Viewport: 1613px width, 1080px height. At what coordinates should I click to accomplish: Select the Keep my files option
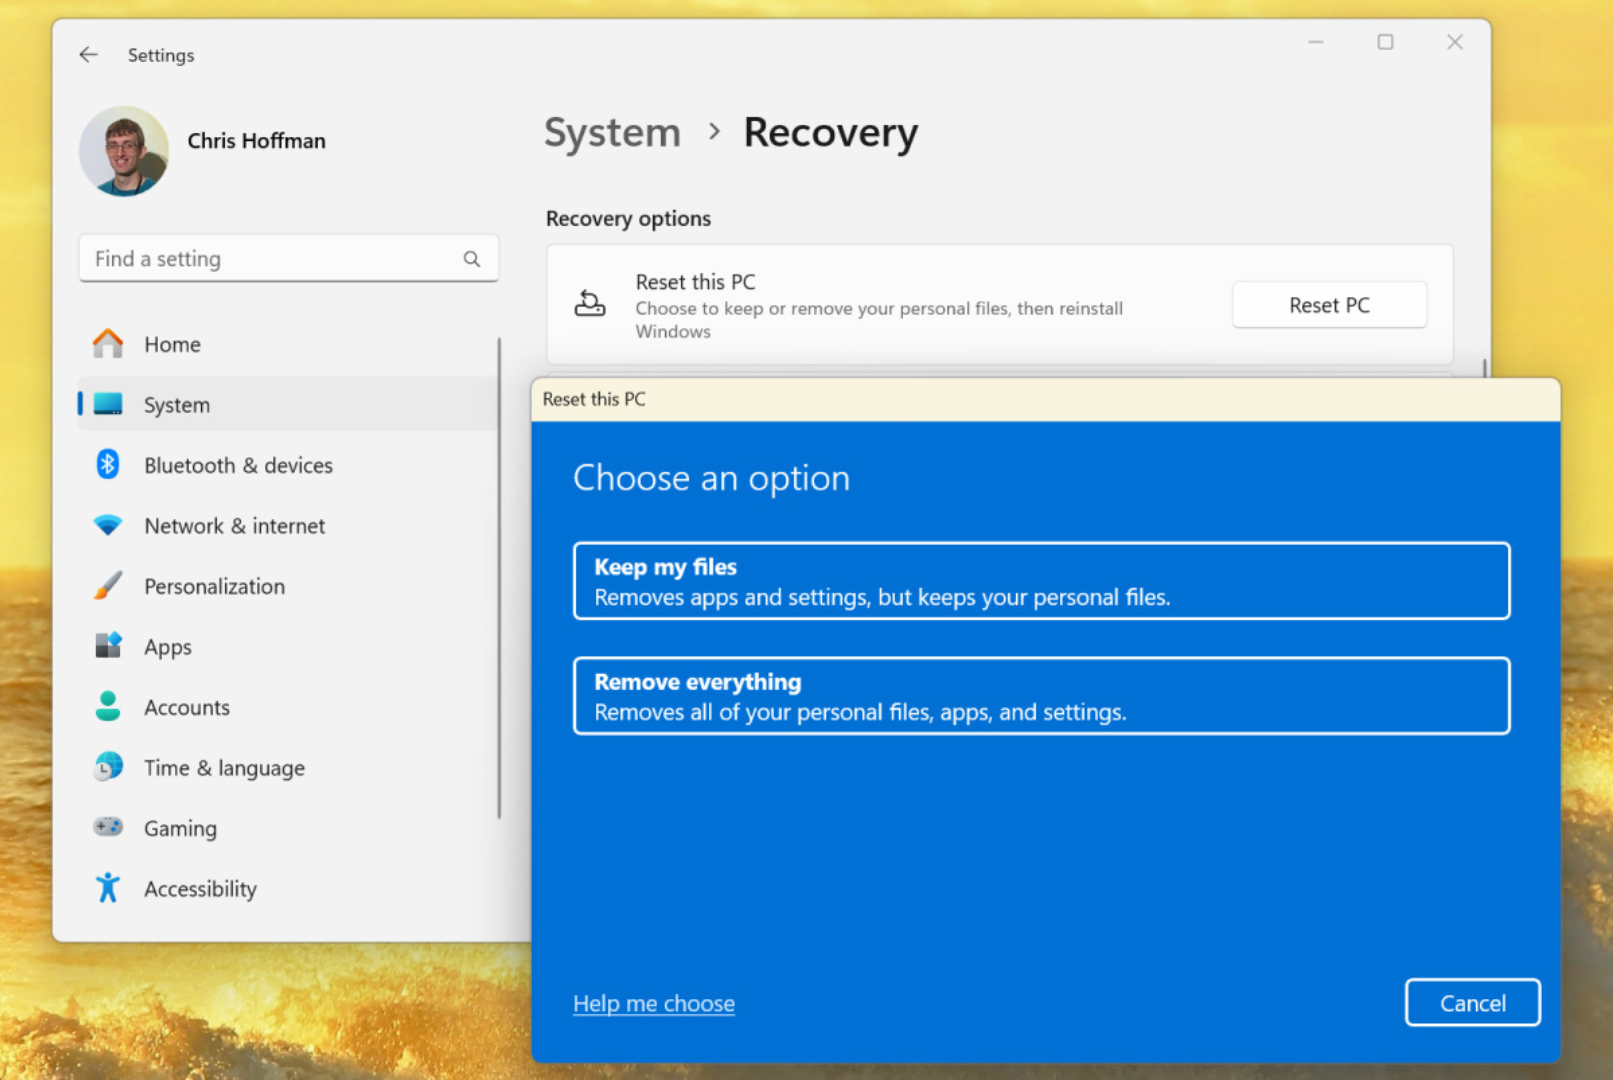1040,580
